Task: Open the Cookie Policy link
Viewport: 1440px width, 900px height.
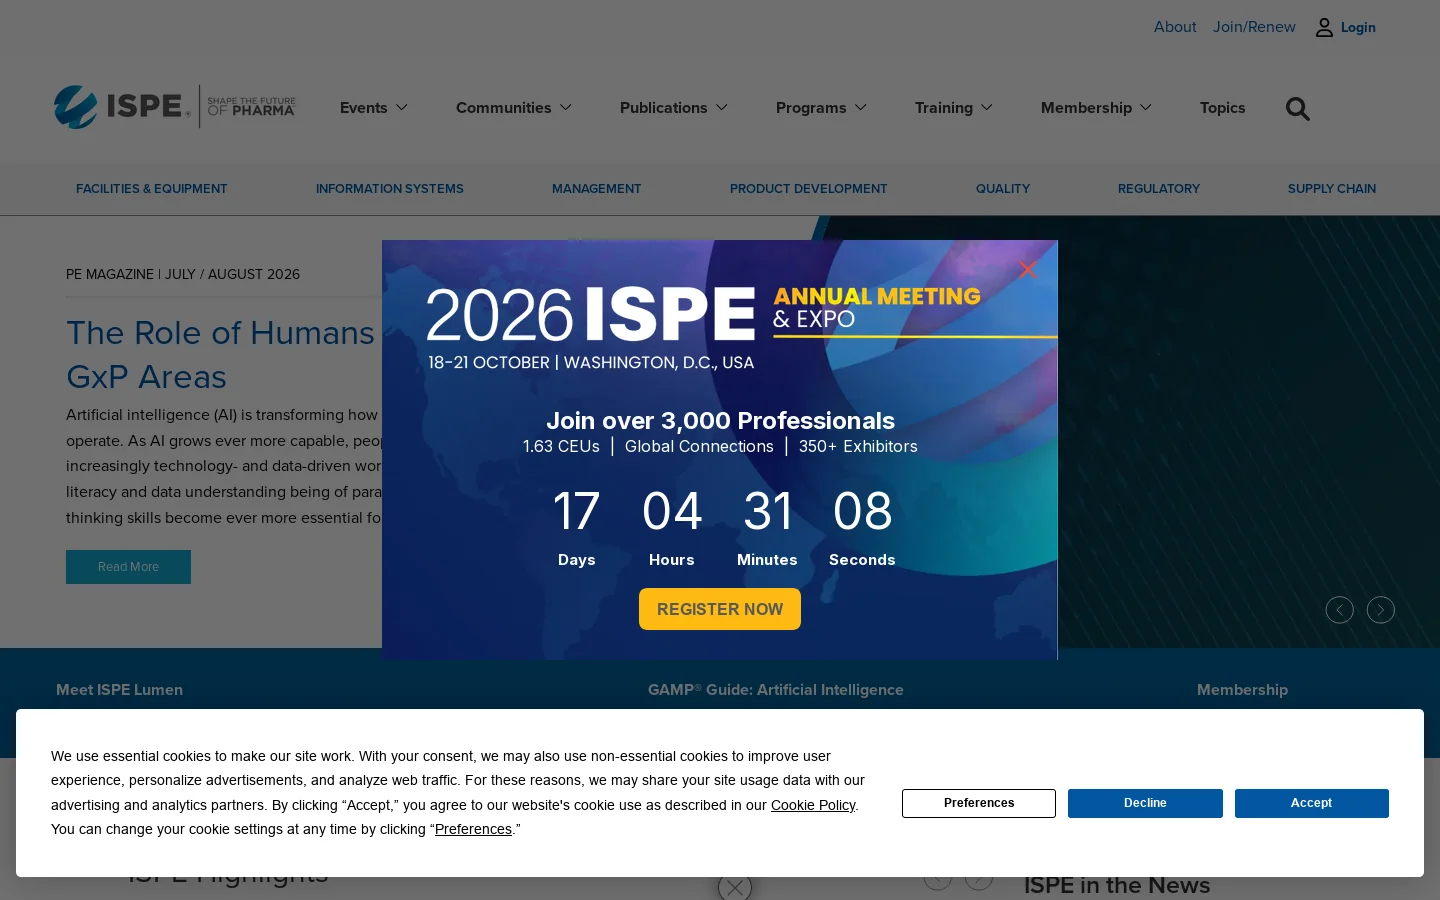Action: click(x=813, y=805)
